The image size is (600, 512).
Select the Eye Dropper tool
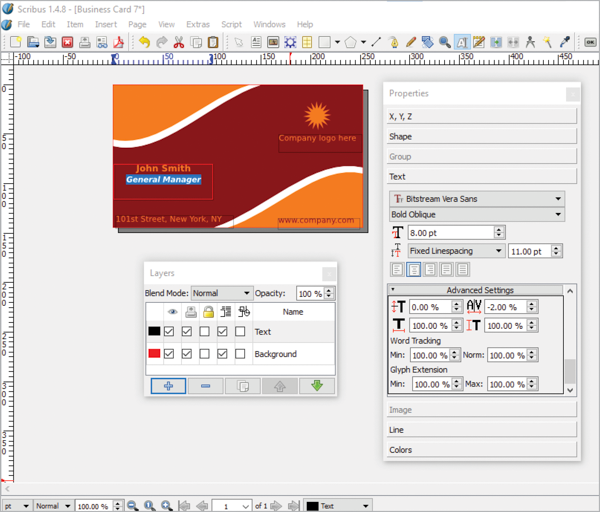point(565,42)
